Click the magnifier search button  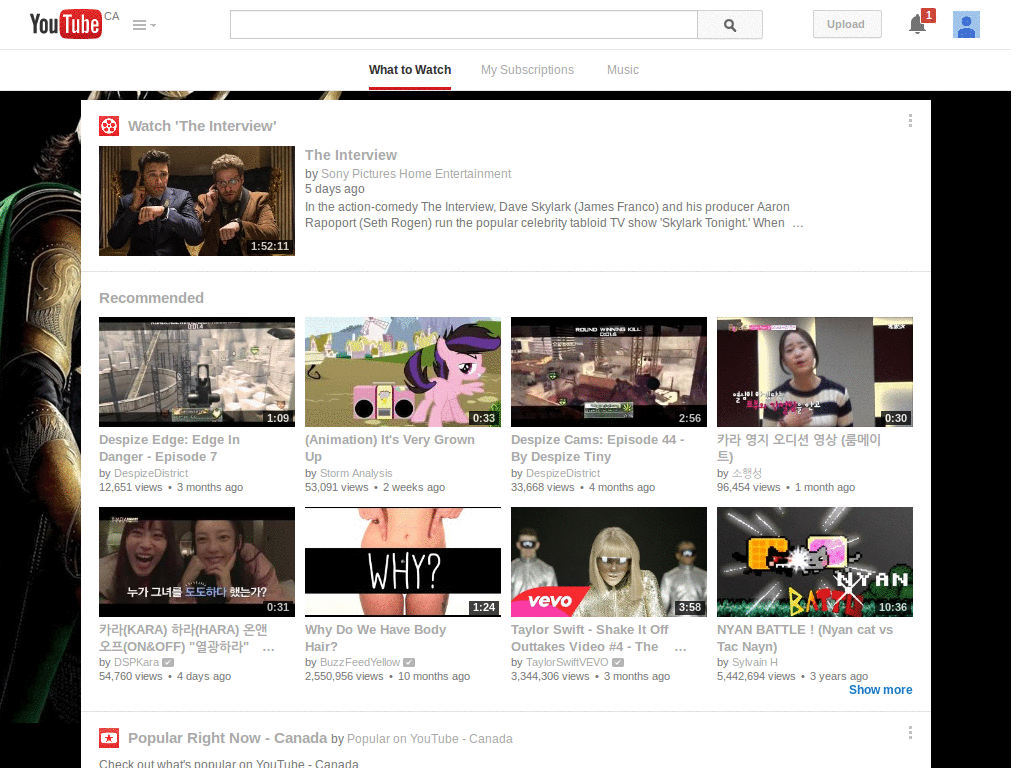click(730, 25)
